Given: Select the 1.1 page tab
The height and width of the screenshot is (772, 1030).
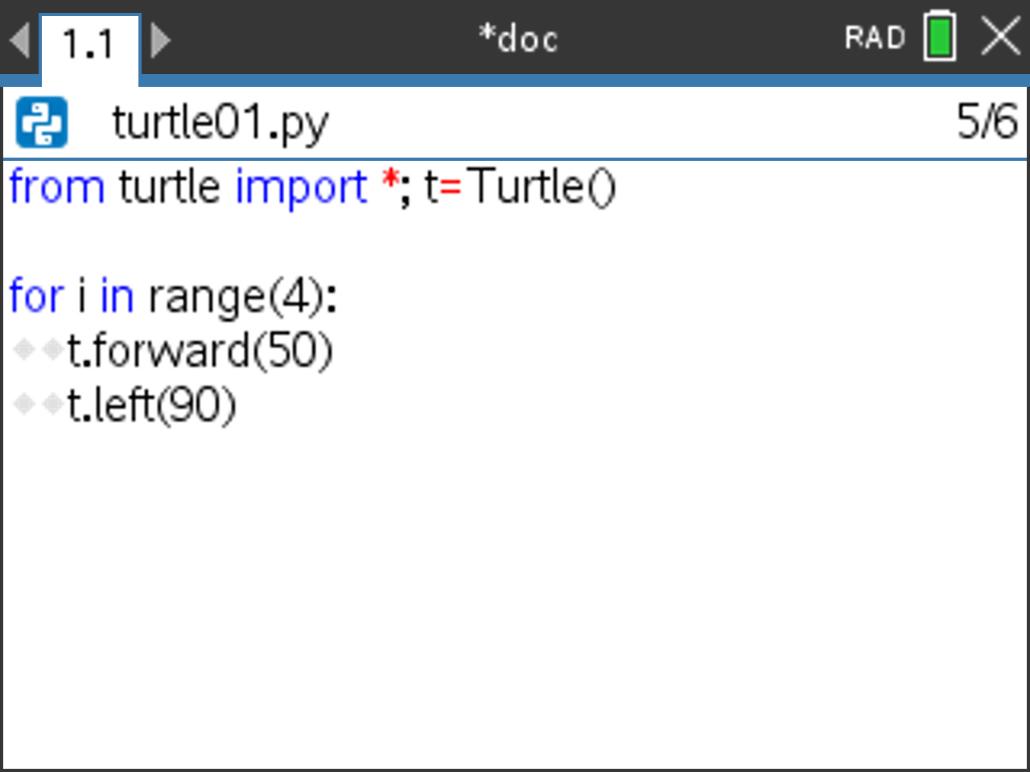Looking at the screenshot, I should click(88, 45).
